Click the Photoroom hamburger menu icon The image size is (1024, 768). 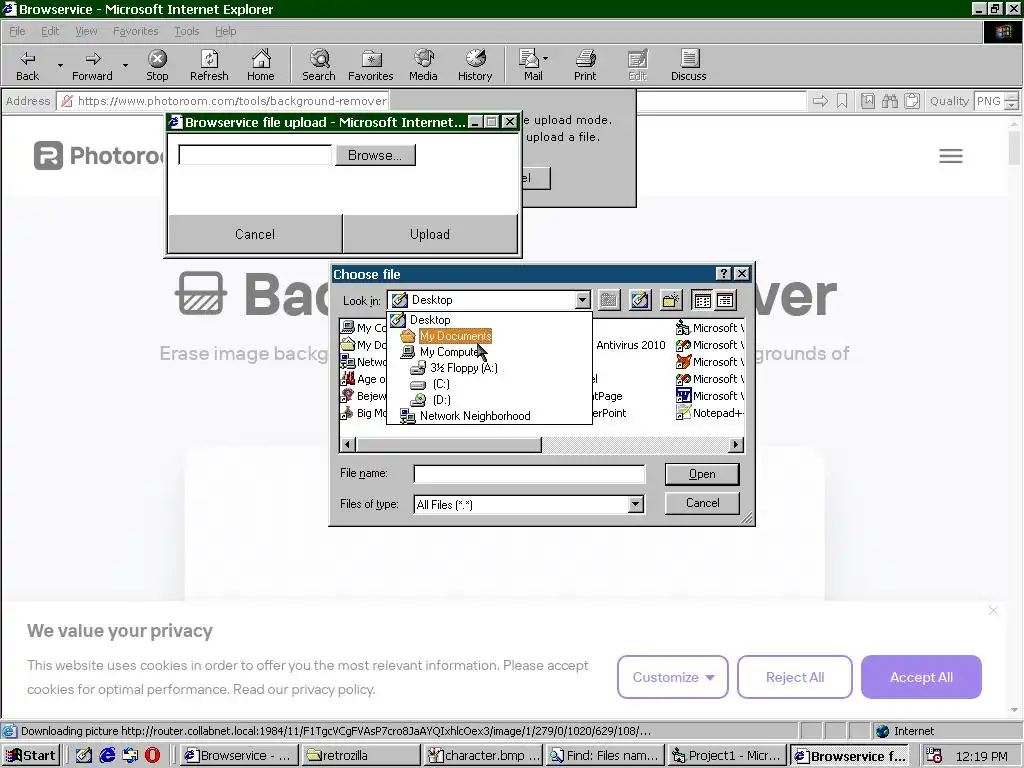951,156
